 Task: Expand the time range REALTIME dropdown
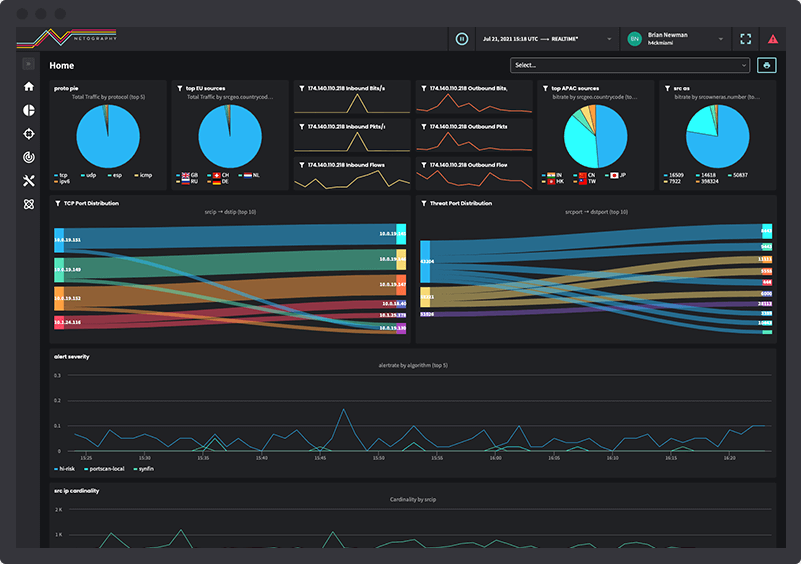(x=547, y=39)
